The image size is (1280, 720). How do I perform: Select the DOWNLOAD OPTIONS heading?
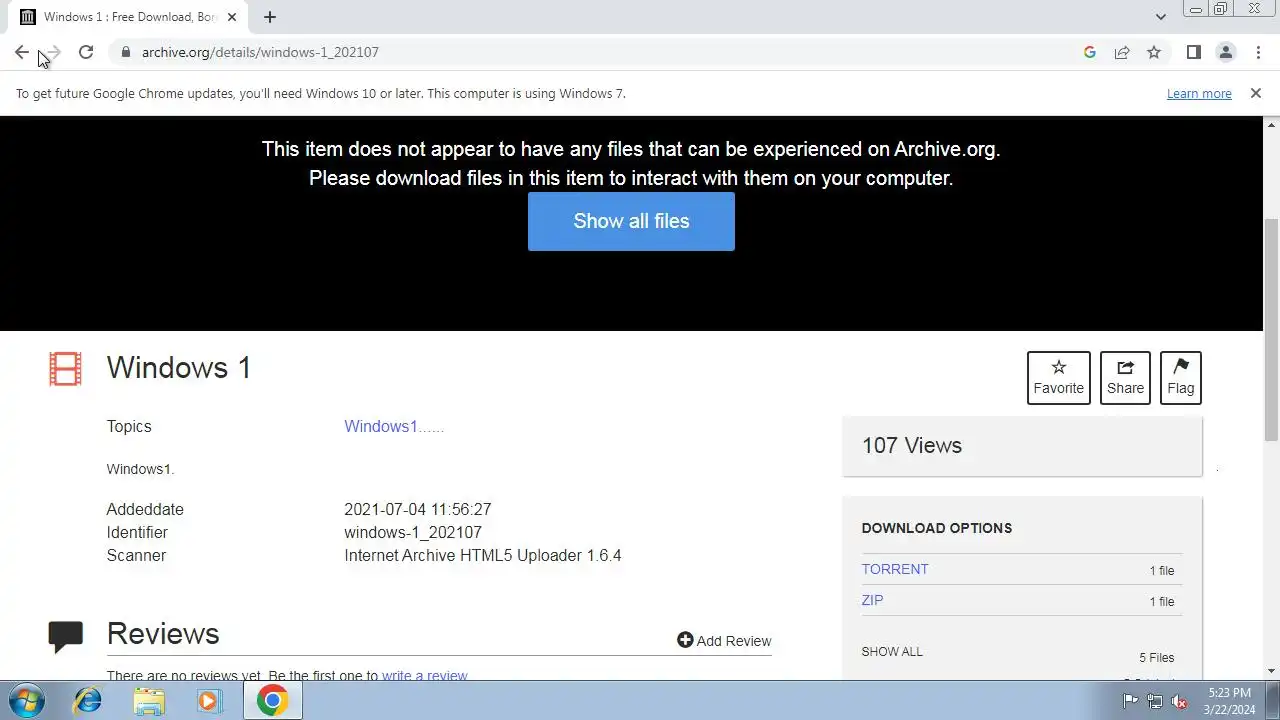(937, 528)
